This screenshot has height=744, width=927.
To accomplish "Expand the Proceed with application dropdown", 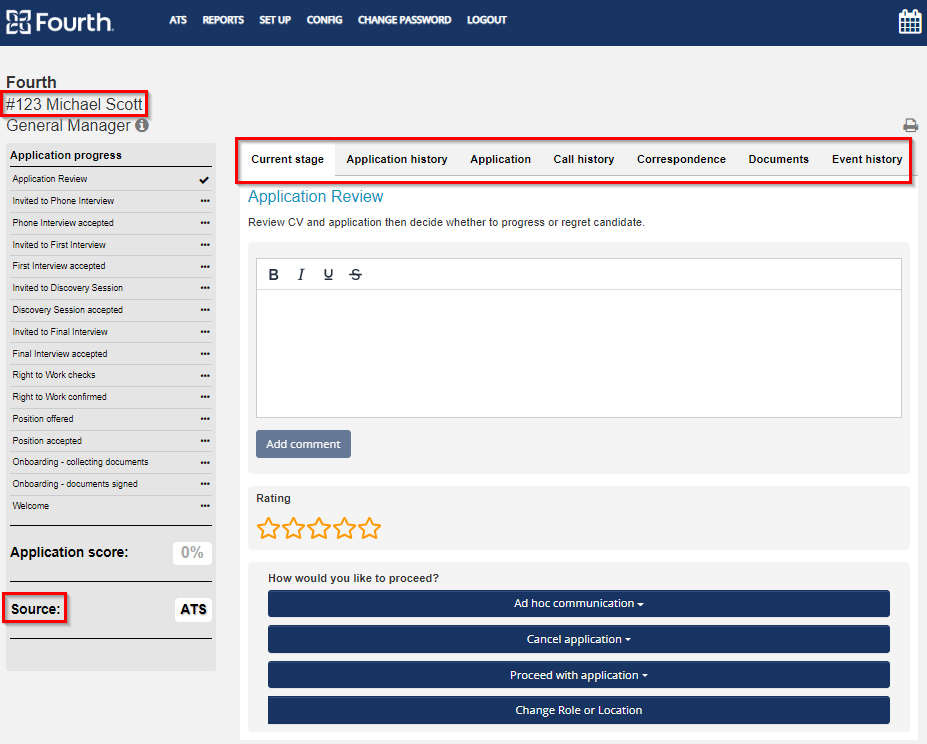I will tap(578, 675).
